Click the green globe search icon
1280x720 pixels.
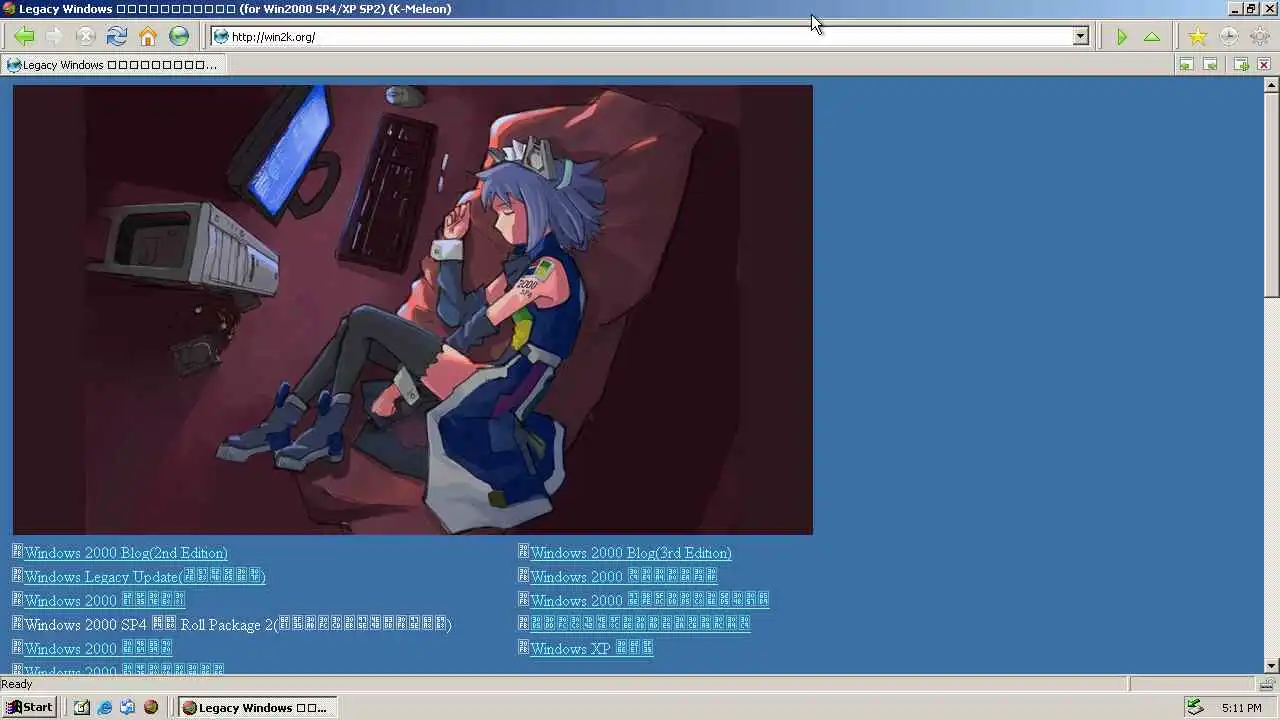click(179, 37)
